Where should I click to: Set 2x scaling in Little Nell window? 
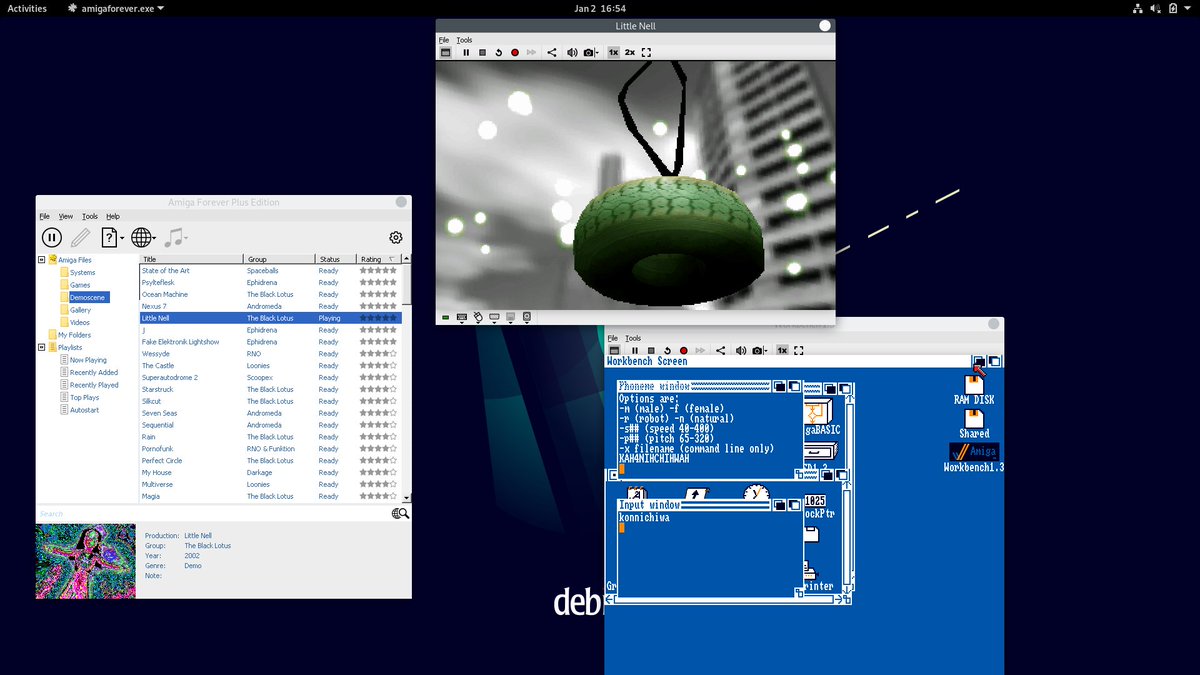(x=630, y=52)
